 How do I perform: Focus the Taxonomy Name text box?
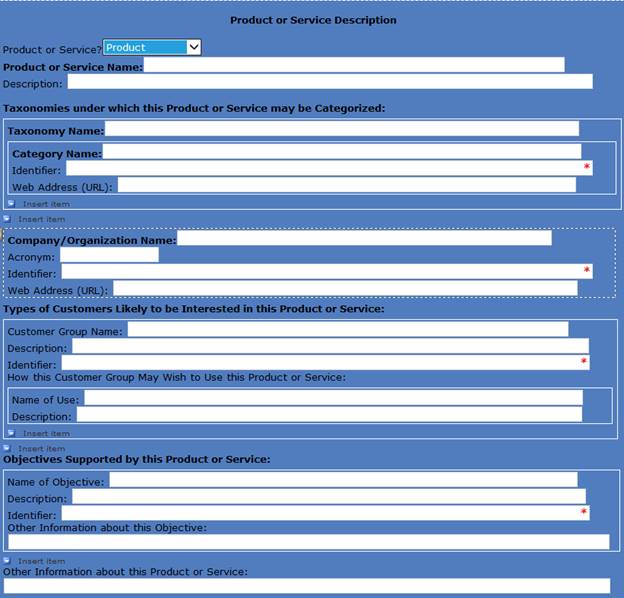[341, 129]
